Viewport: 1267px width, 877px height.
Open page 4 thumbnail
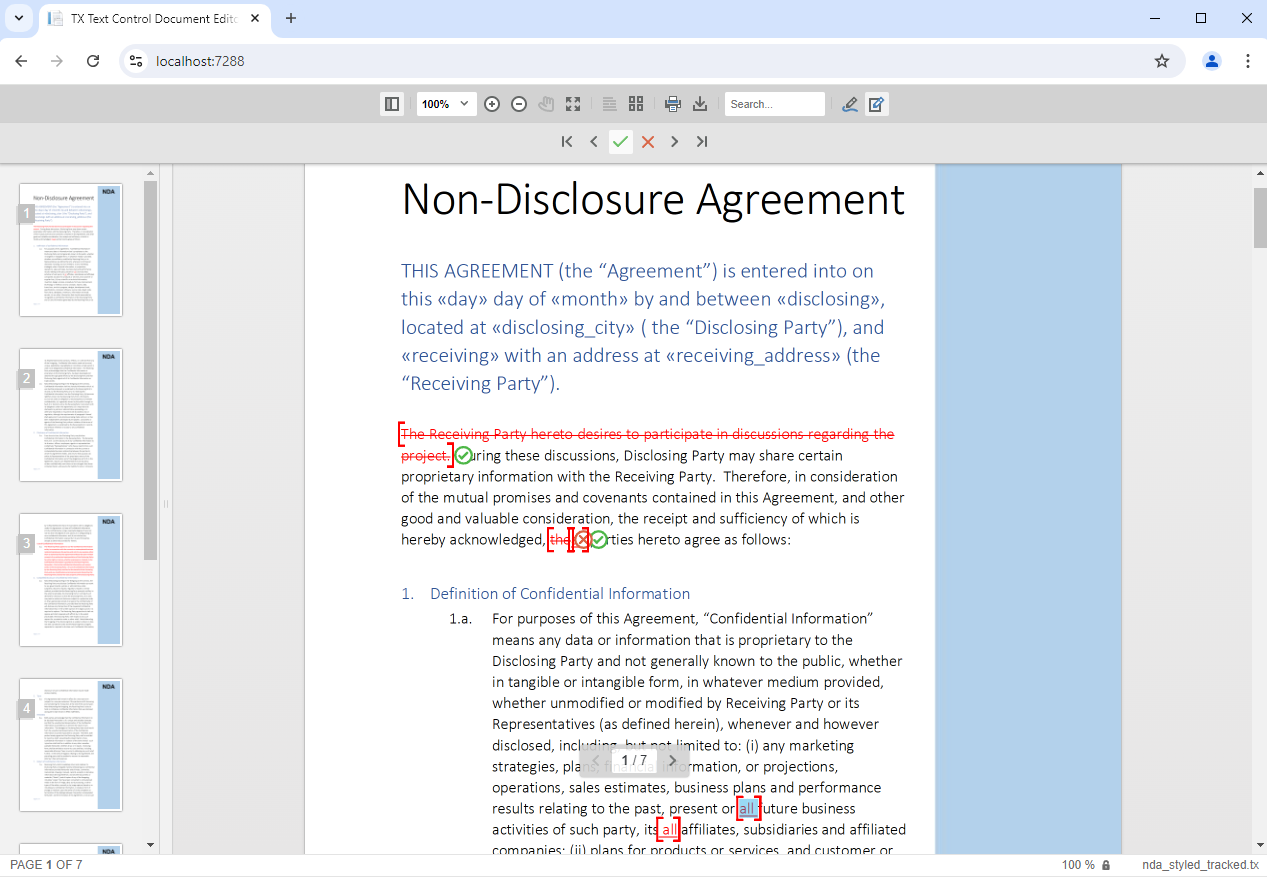pos(71,745)
